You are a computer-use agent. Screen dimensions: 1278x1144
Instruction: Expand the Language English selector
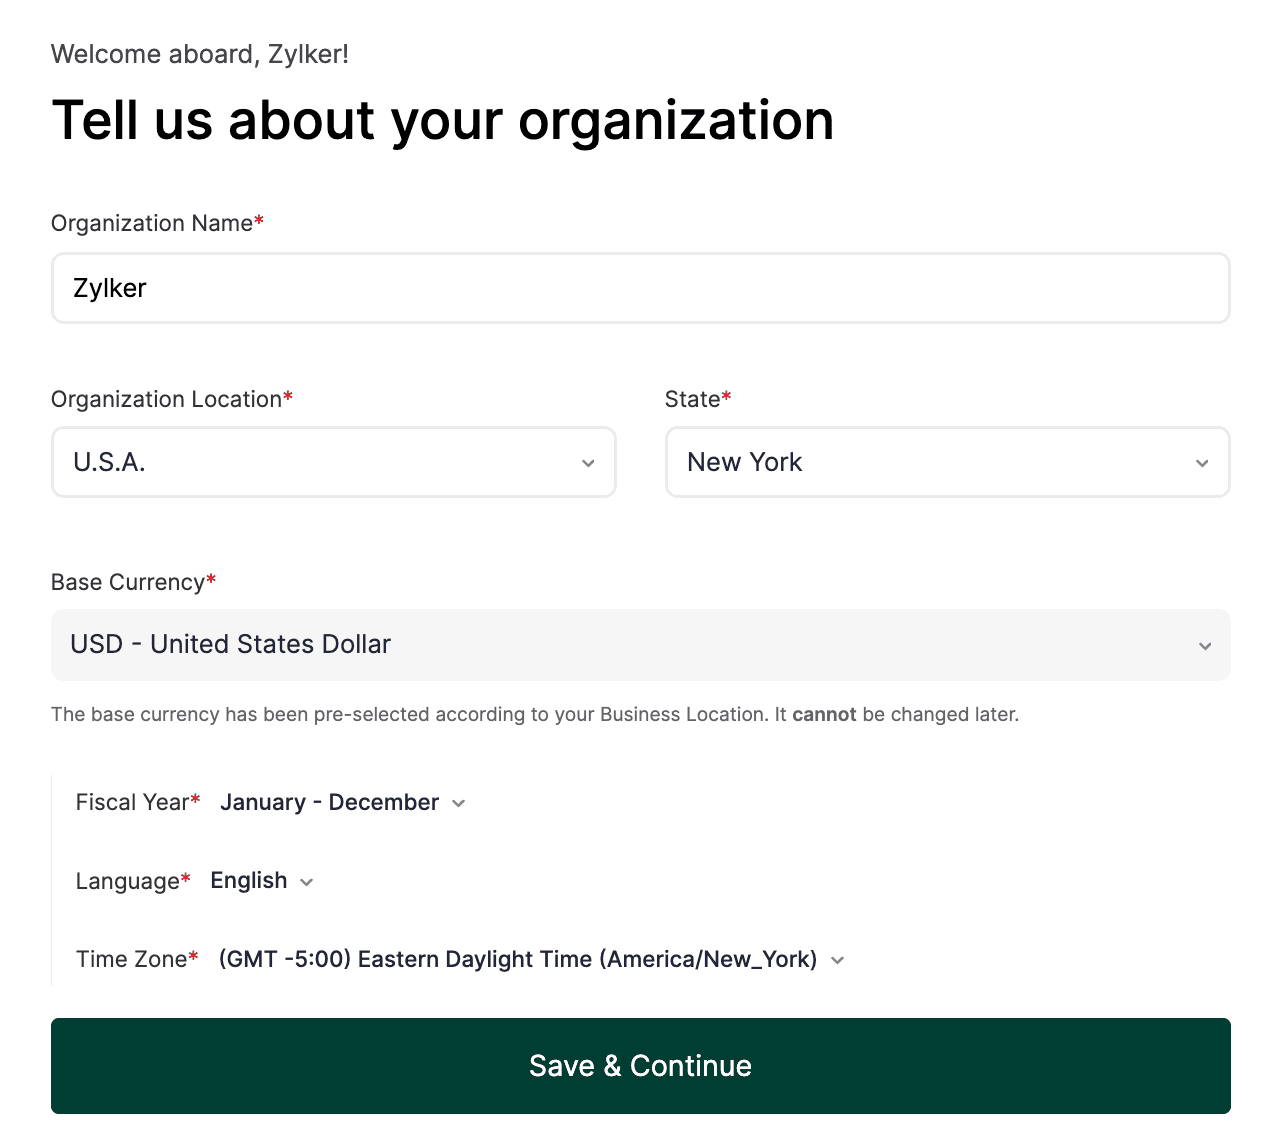point(262,881)
